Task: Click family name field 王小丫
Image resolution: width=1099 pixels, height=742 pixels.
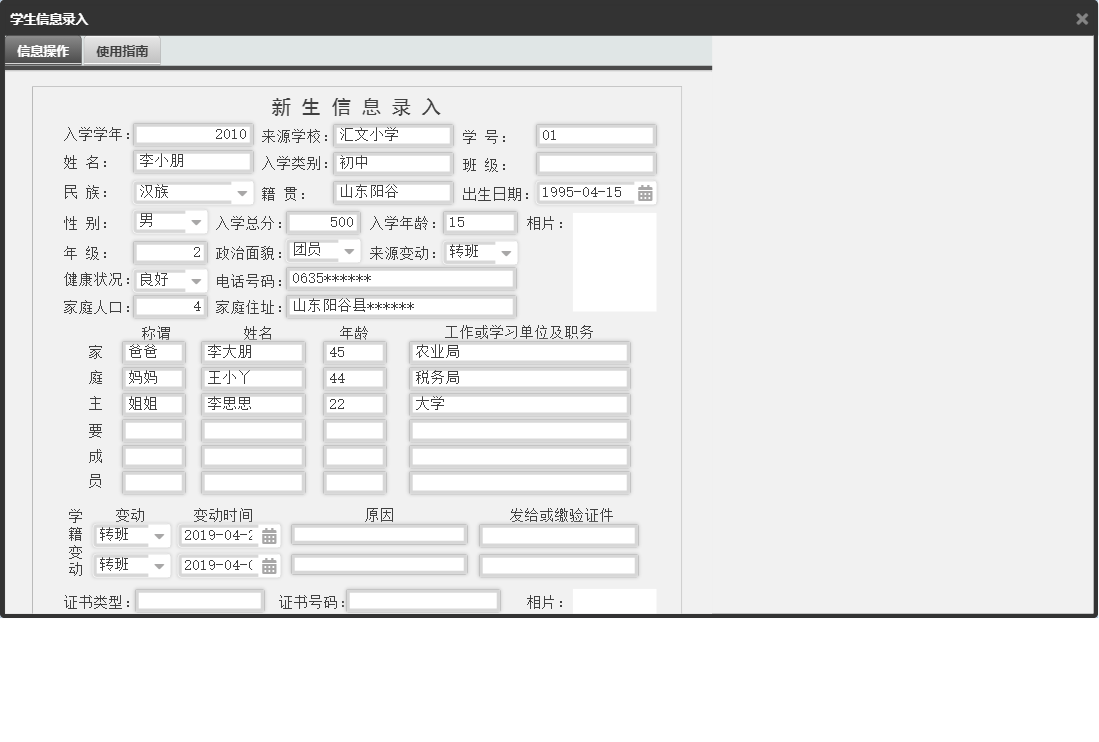Action: coord(253,378)
